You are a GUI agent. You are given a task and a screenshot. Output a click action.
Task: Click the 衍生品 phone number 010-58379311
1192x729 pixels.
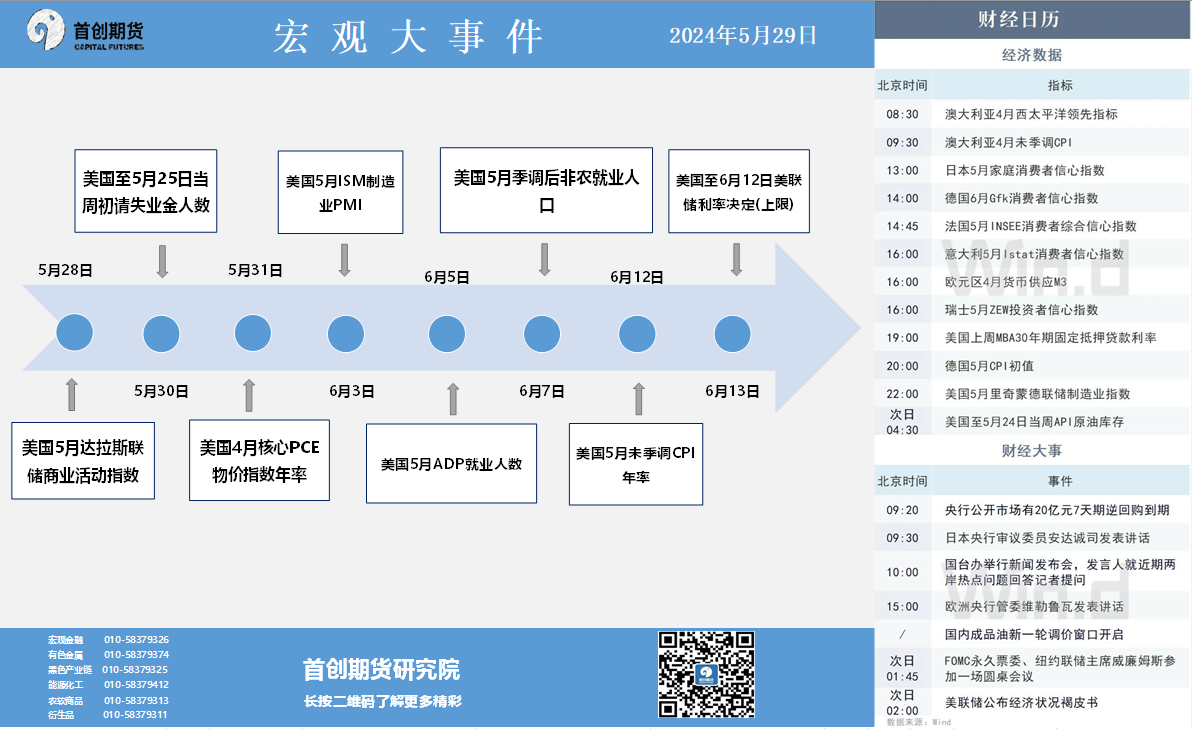click(x=135, y=715)
